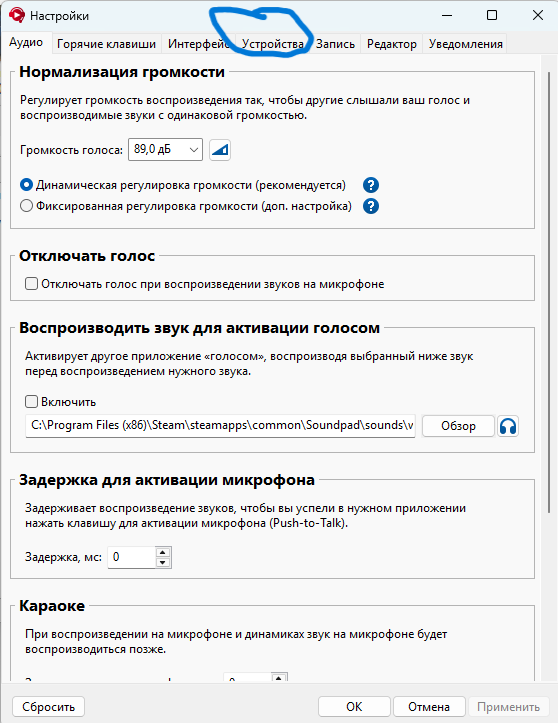Viewport: 558px width, 723px height.
Task: Confirm settings with the OK button
Action: point(354,707)
